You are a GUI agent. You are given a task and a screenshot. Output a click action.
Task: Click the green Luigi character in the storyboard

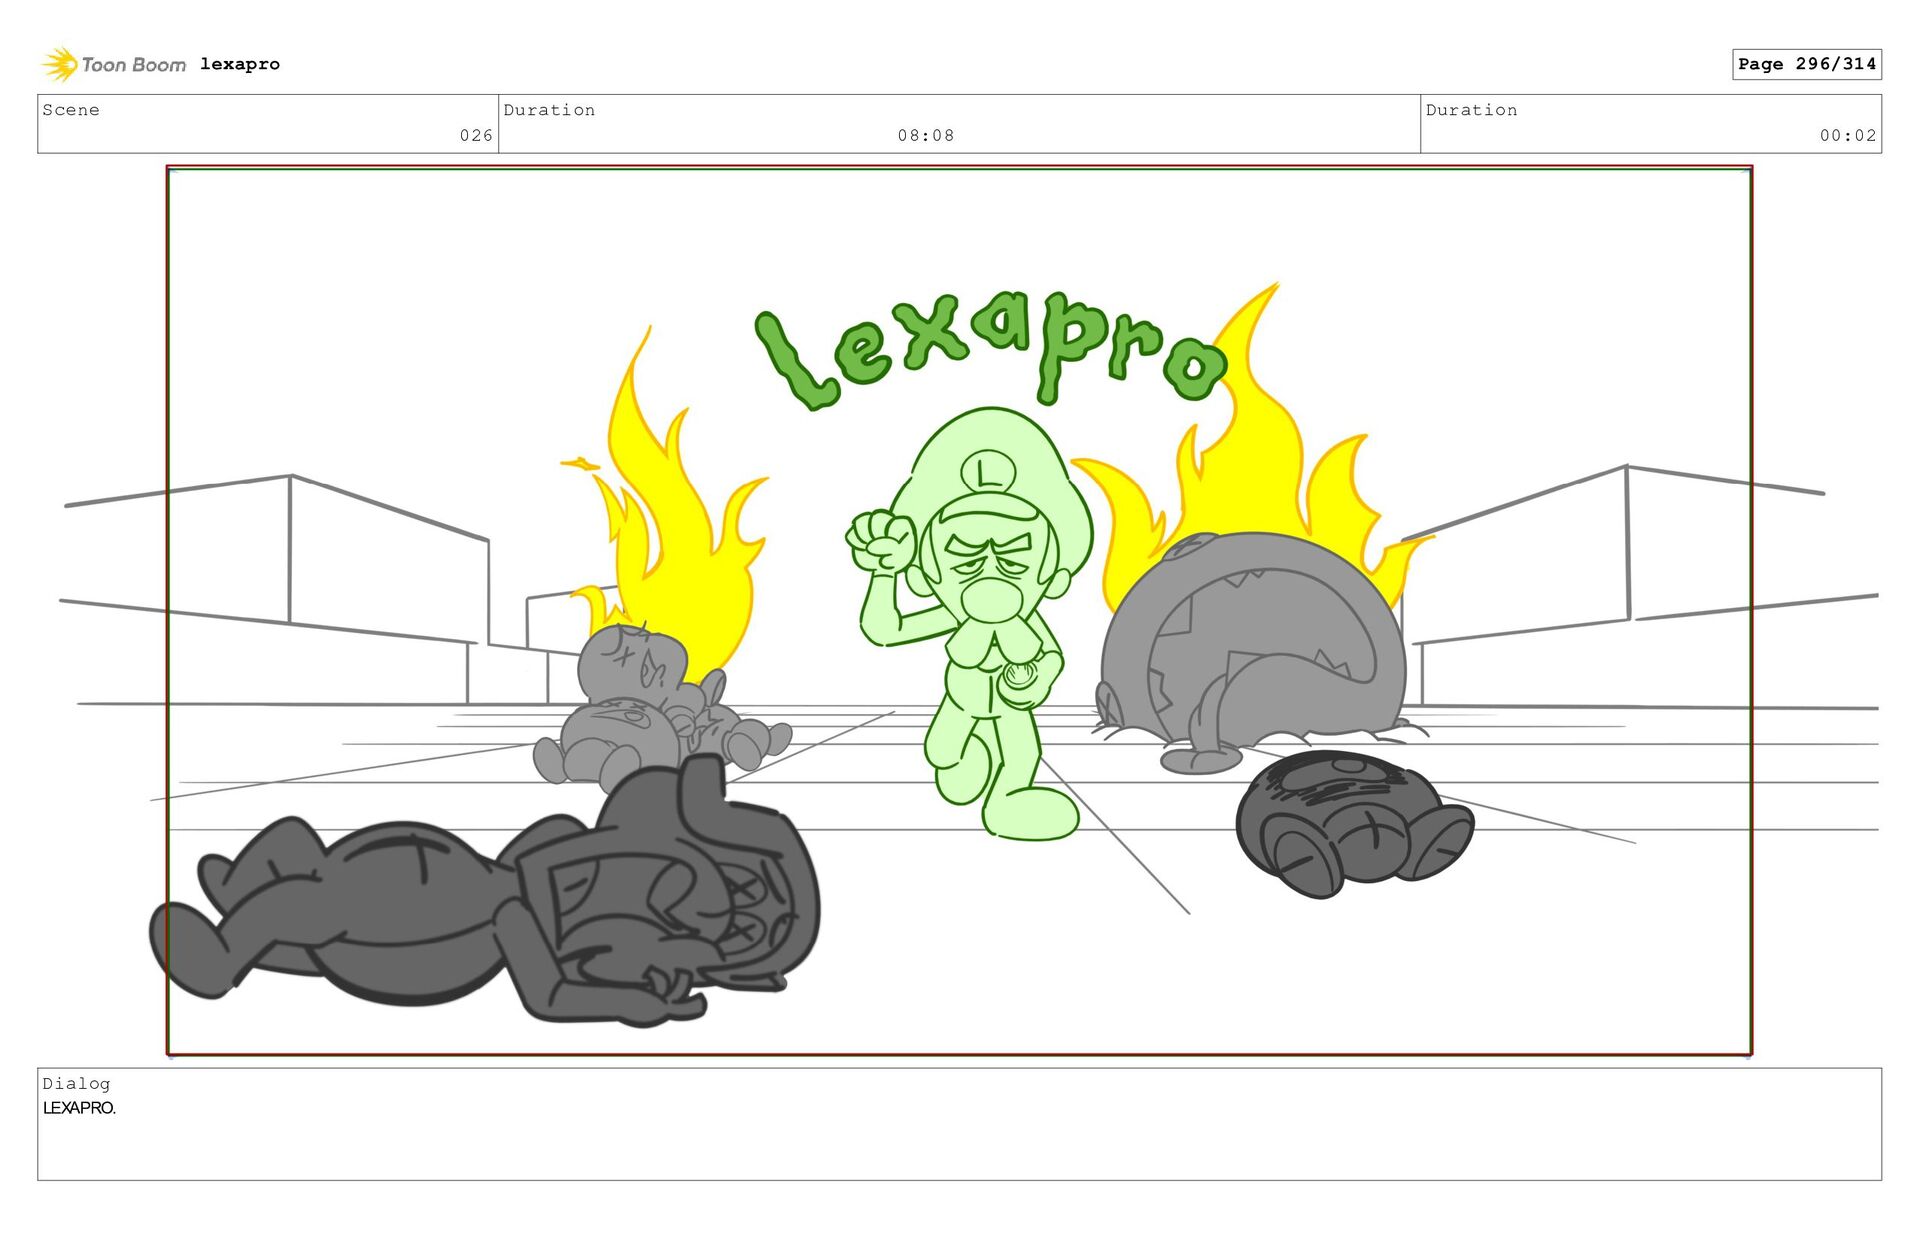tap(968, 622)
